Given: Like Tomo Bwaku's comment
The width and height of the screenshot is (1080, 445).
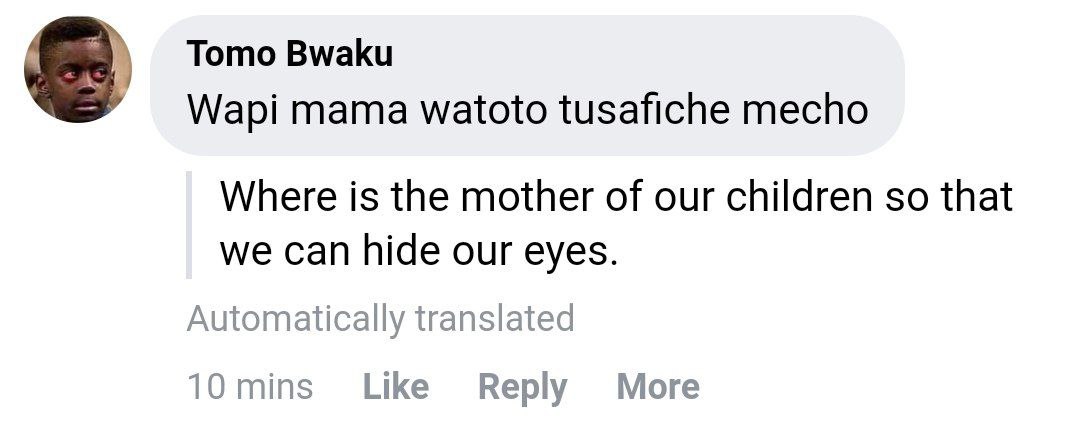Looking at the screenshot, I should (396, 386).
